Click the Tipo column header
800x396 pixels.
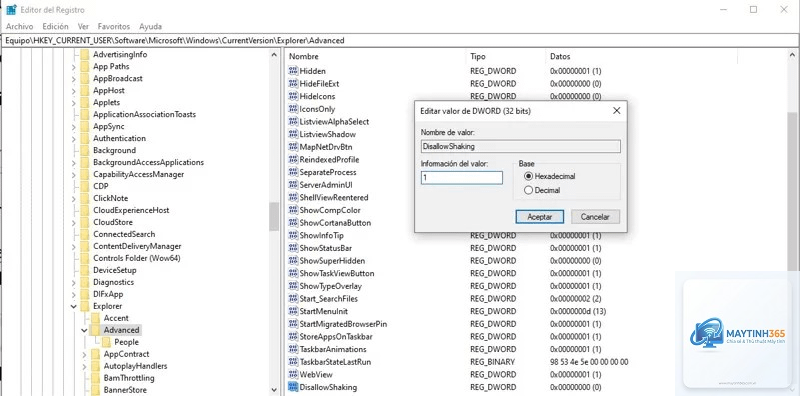pos(506,57)
